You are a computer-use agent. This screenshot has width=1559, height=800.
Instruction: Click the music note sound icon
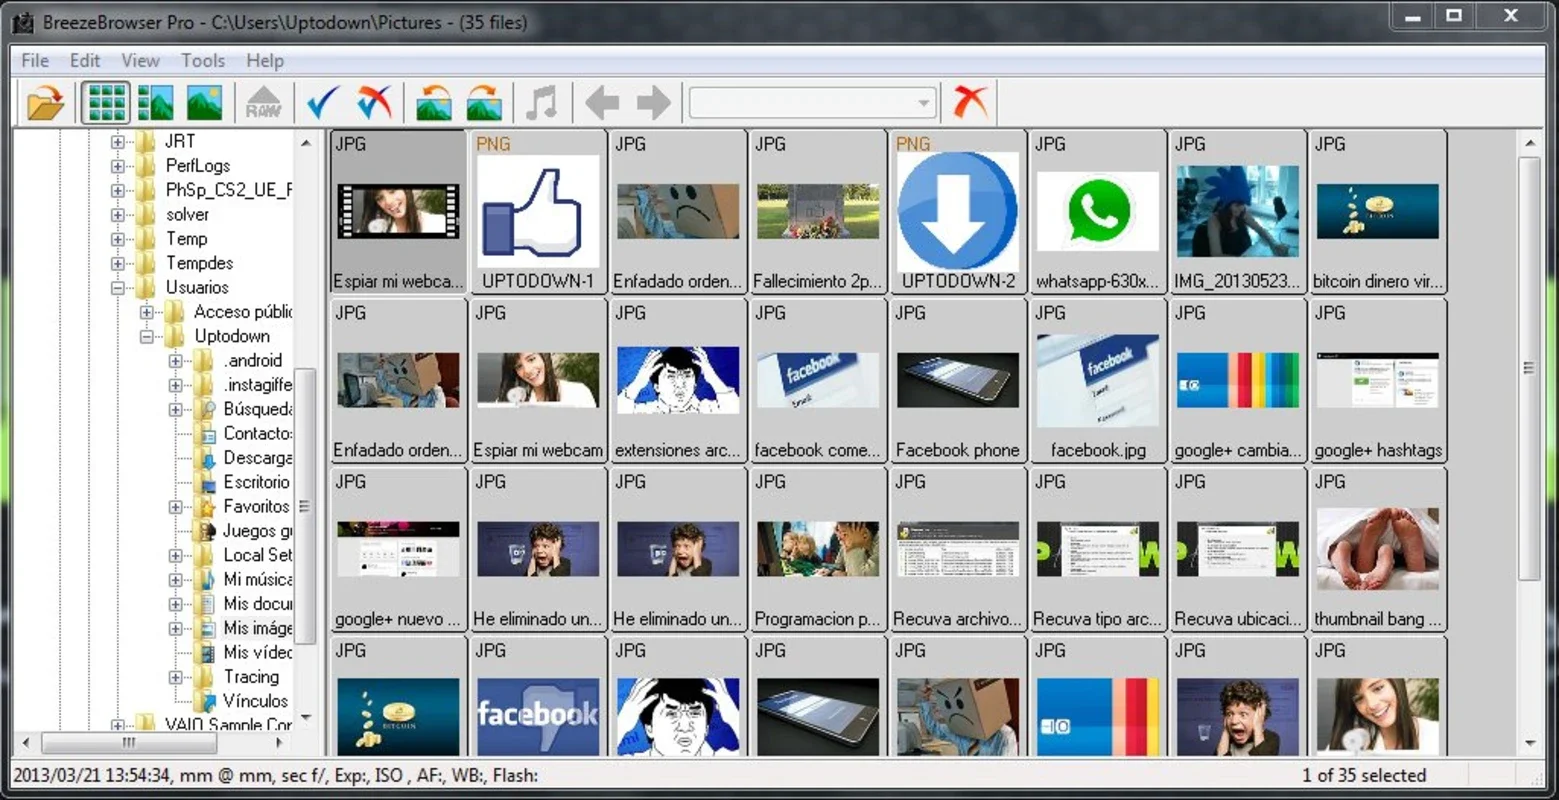point(542,102)
